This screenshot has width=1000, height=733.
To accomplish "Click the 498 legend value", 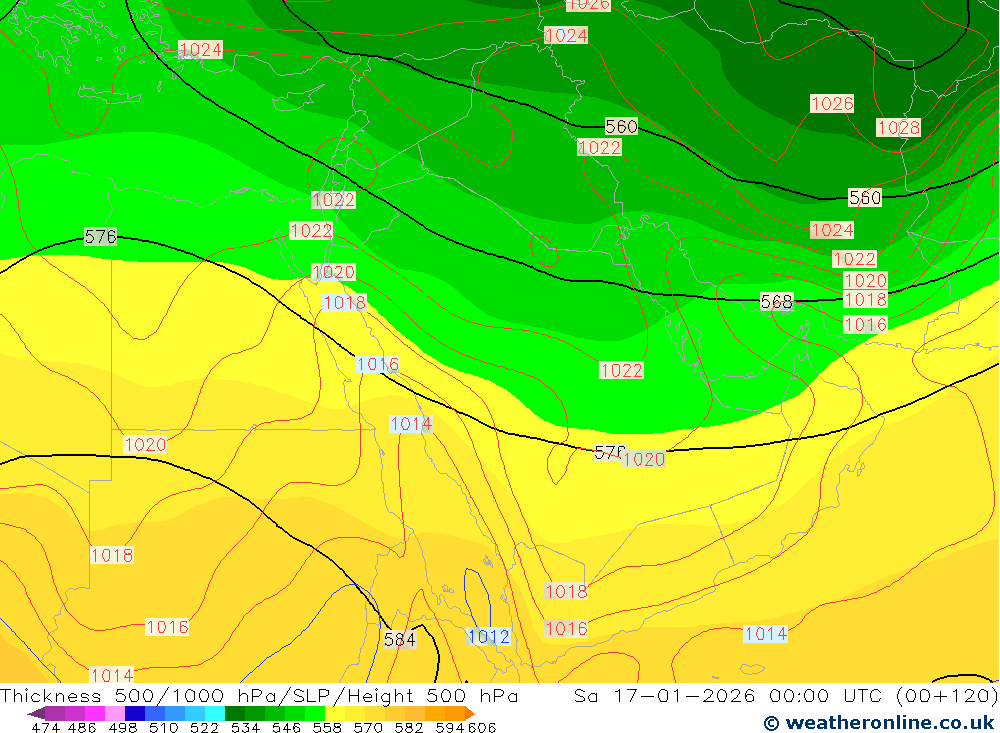I will (122, 727).
